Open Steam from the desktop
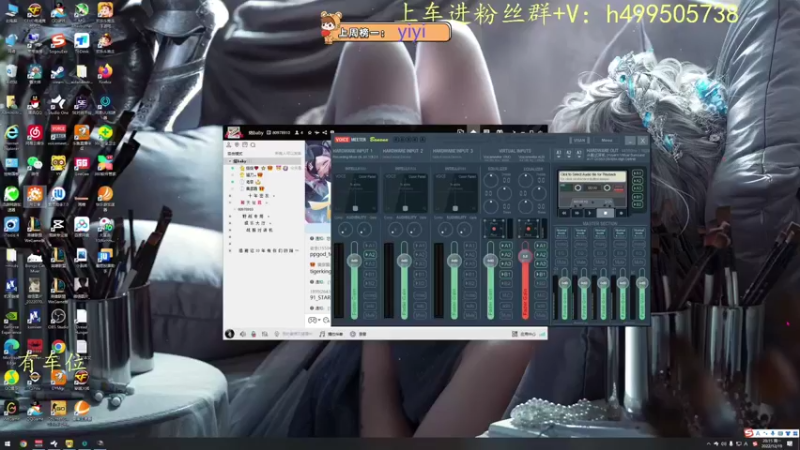This screenshot has height=450, width=800. click(x=58, y=72)
